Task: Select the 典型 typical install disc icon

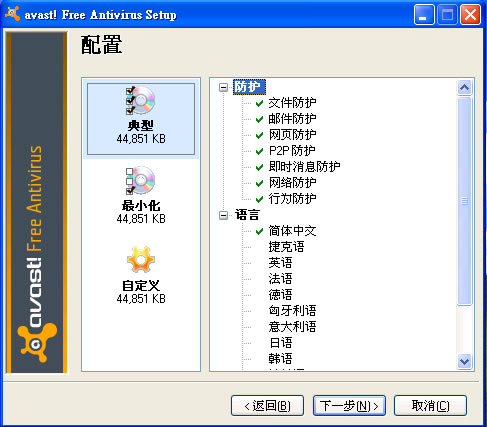Action: pos(140,100)
